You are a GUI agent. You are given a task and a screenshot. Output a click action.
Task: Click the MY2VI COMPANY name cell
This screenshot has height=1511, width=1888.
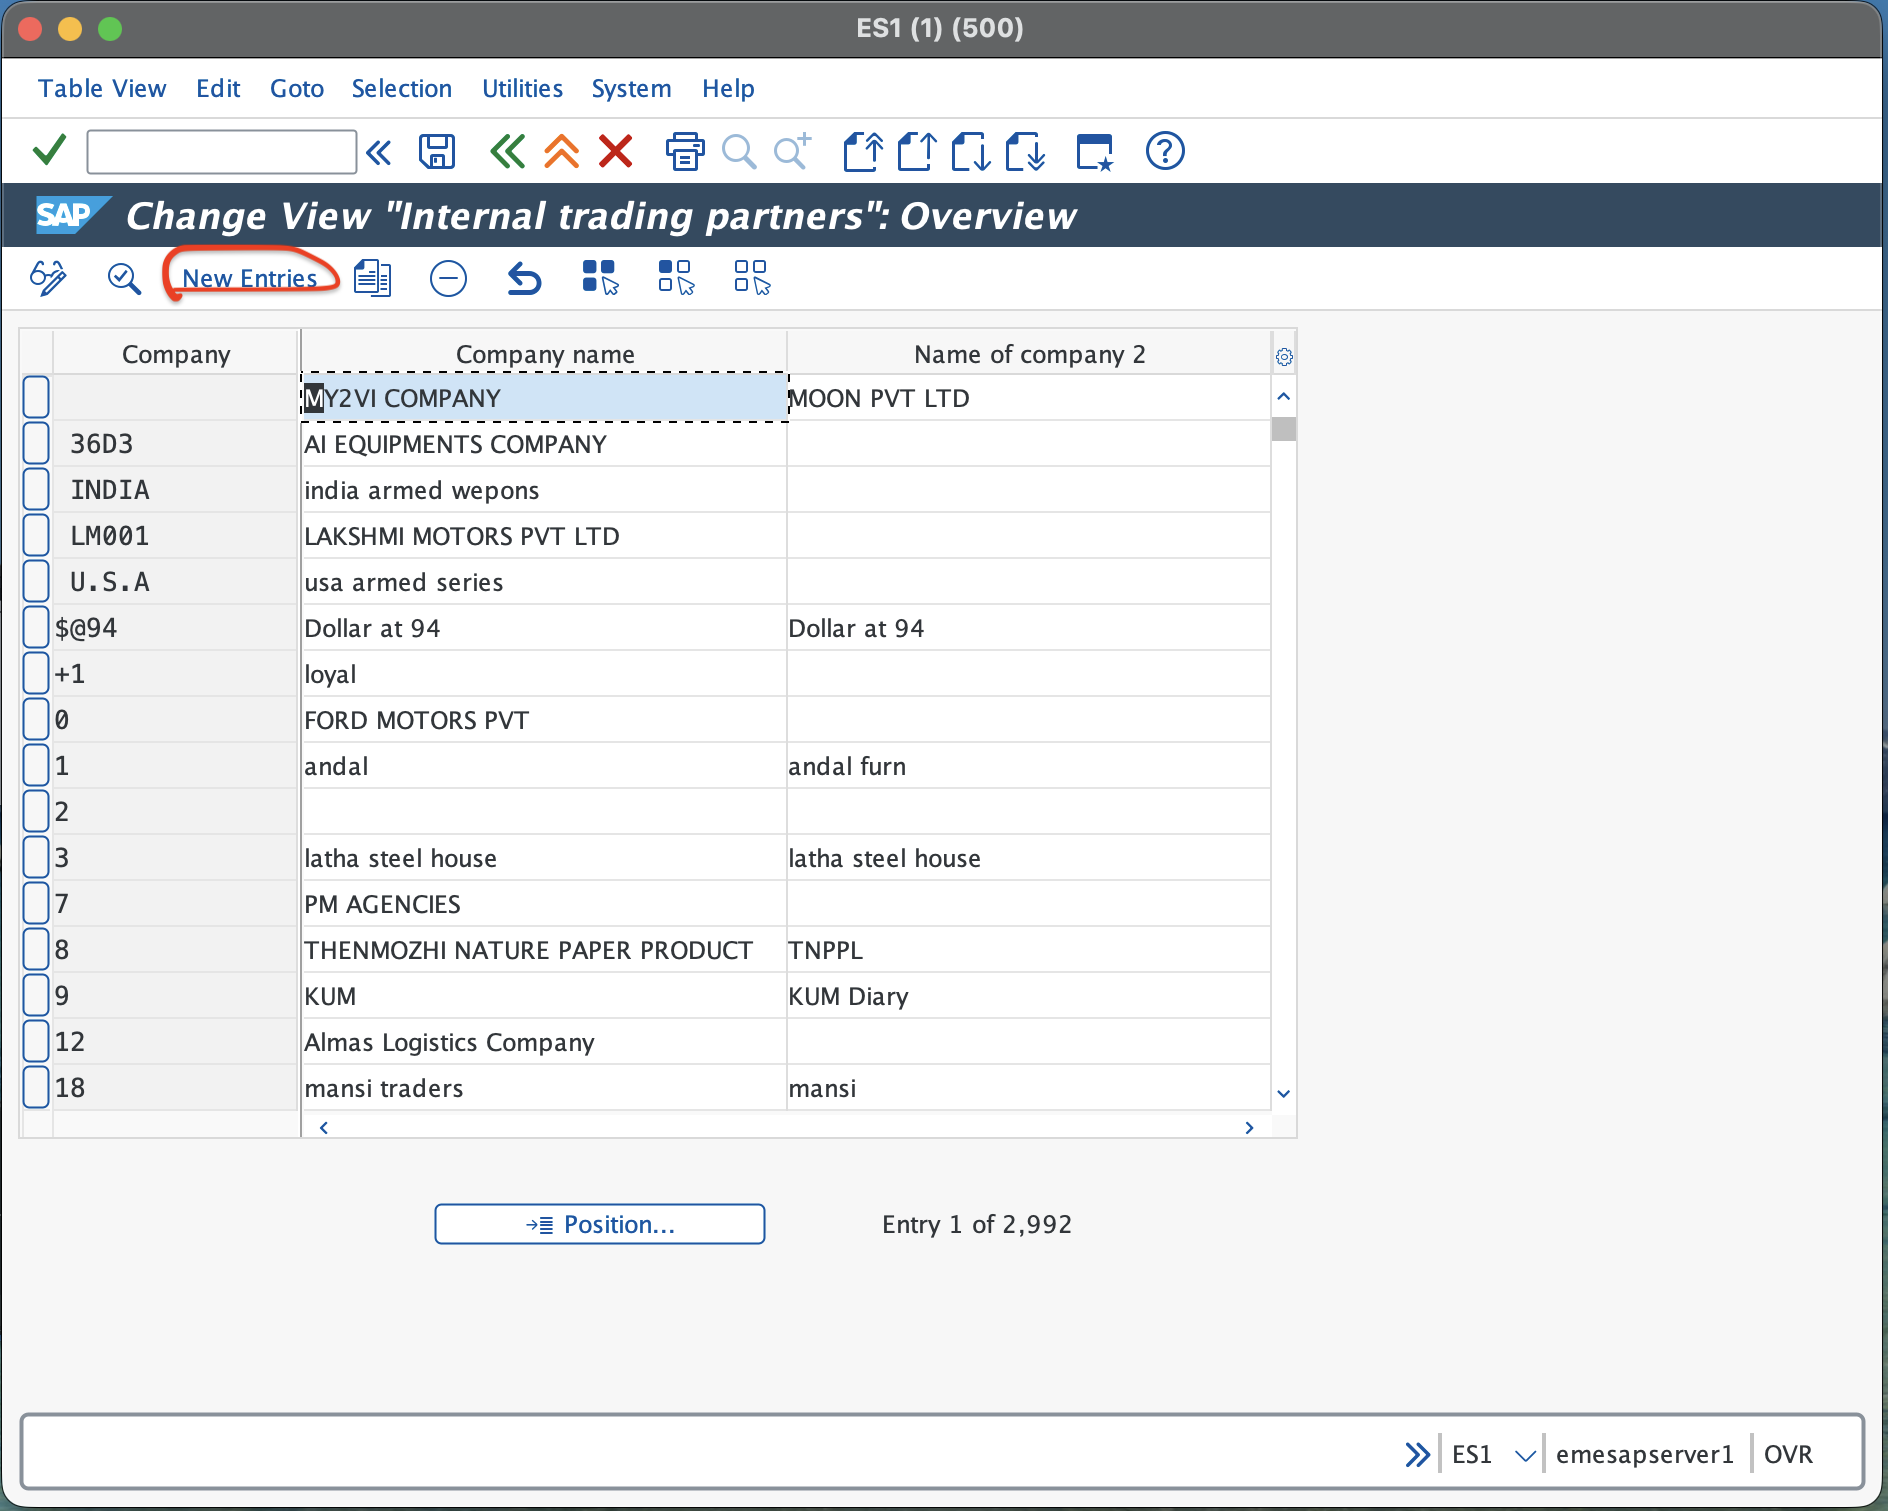[x=545, y=398]
